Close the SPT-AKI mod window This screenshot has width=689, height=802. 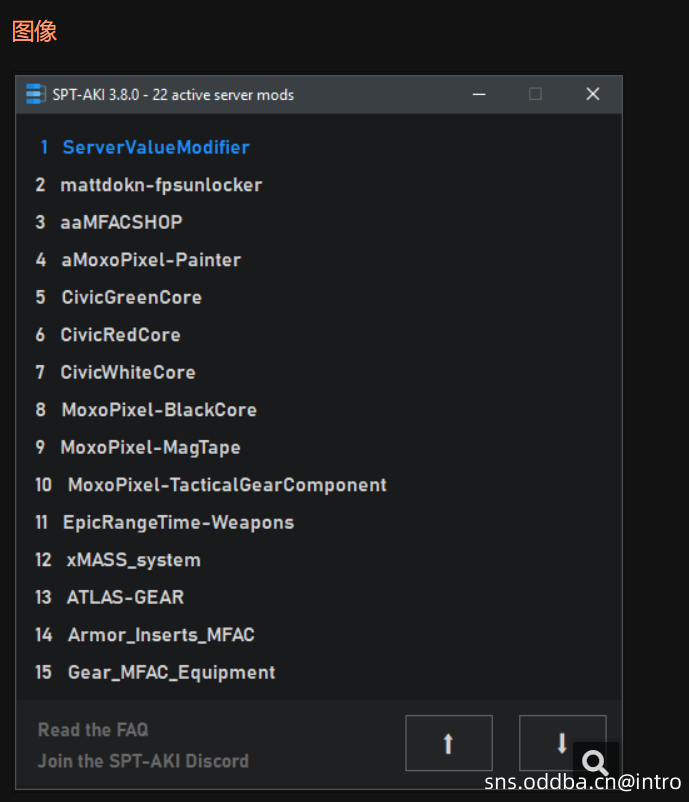click(x=593, y=94)
